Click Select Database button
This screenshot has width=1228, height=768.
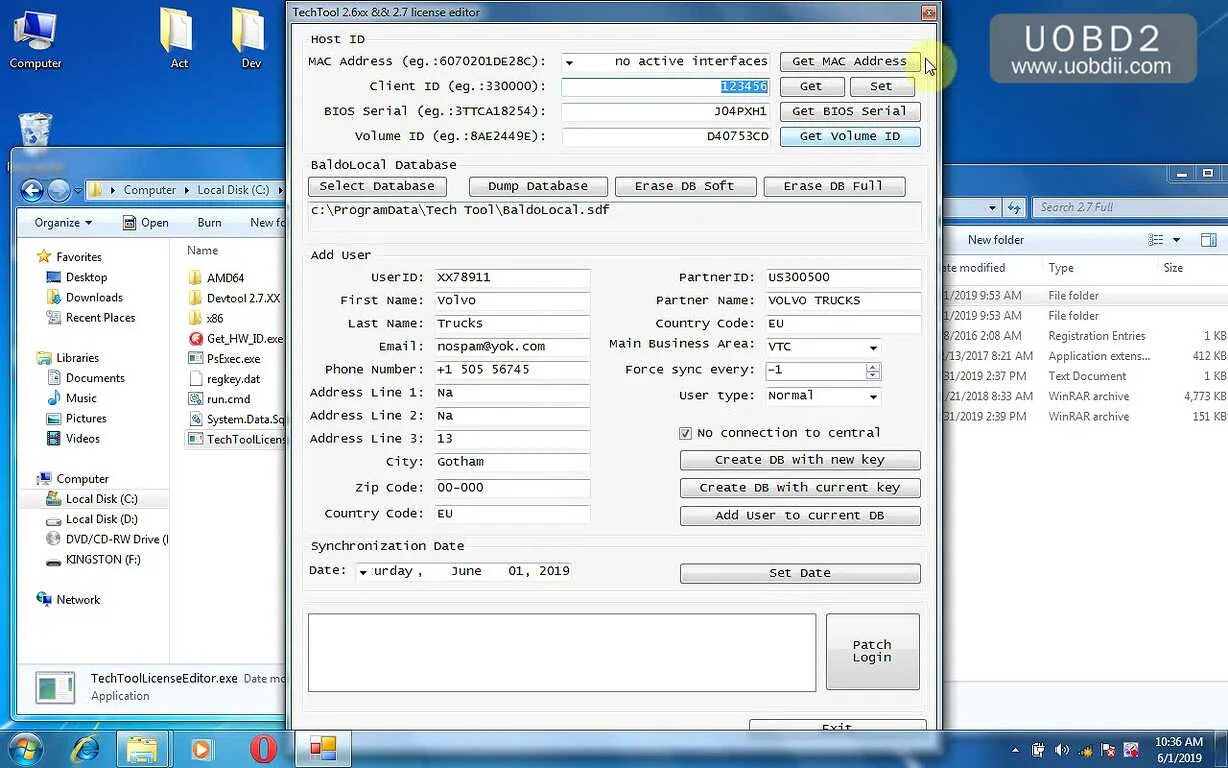(377, 186)
